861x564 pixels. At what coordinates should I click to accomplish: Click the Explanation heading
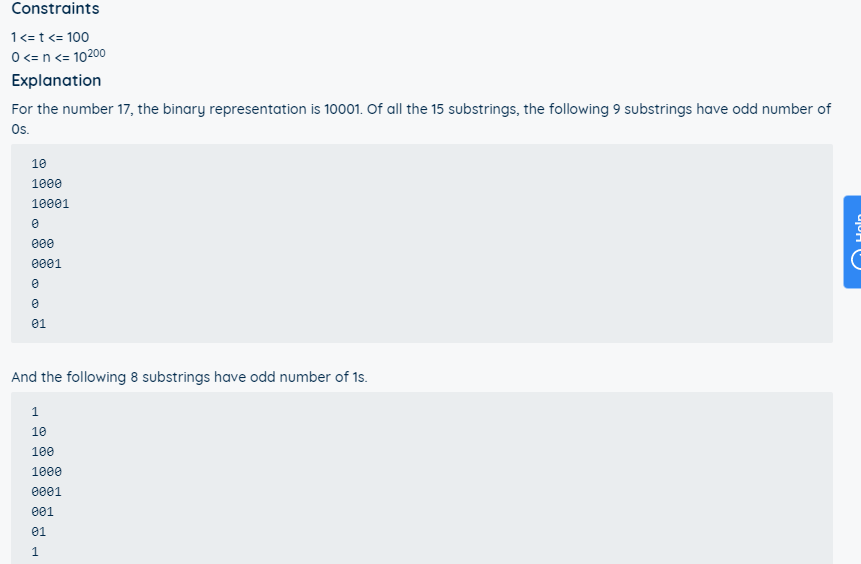click(x=56, y=80)
